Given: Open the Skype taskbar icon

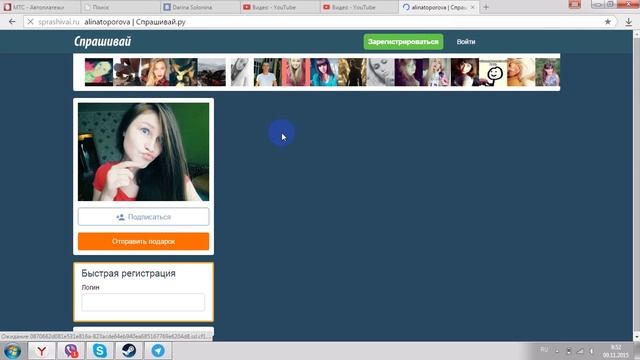Looking at the screenshot, I should tap(100, 351).
